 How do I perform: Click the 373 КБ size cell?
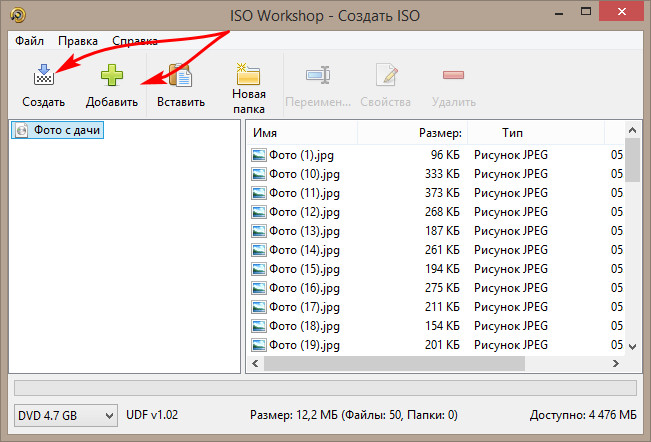(442, 193)
